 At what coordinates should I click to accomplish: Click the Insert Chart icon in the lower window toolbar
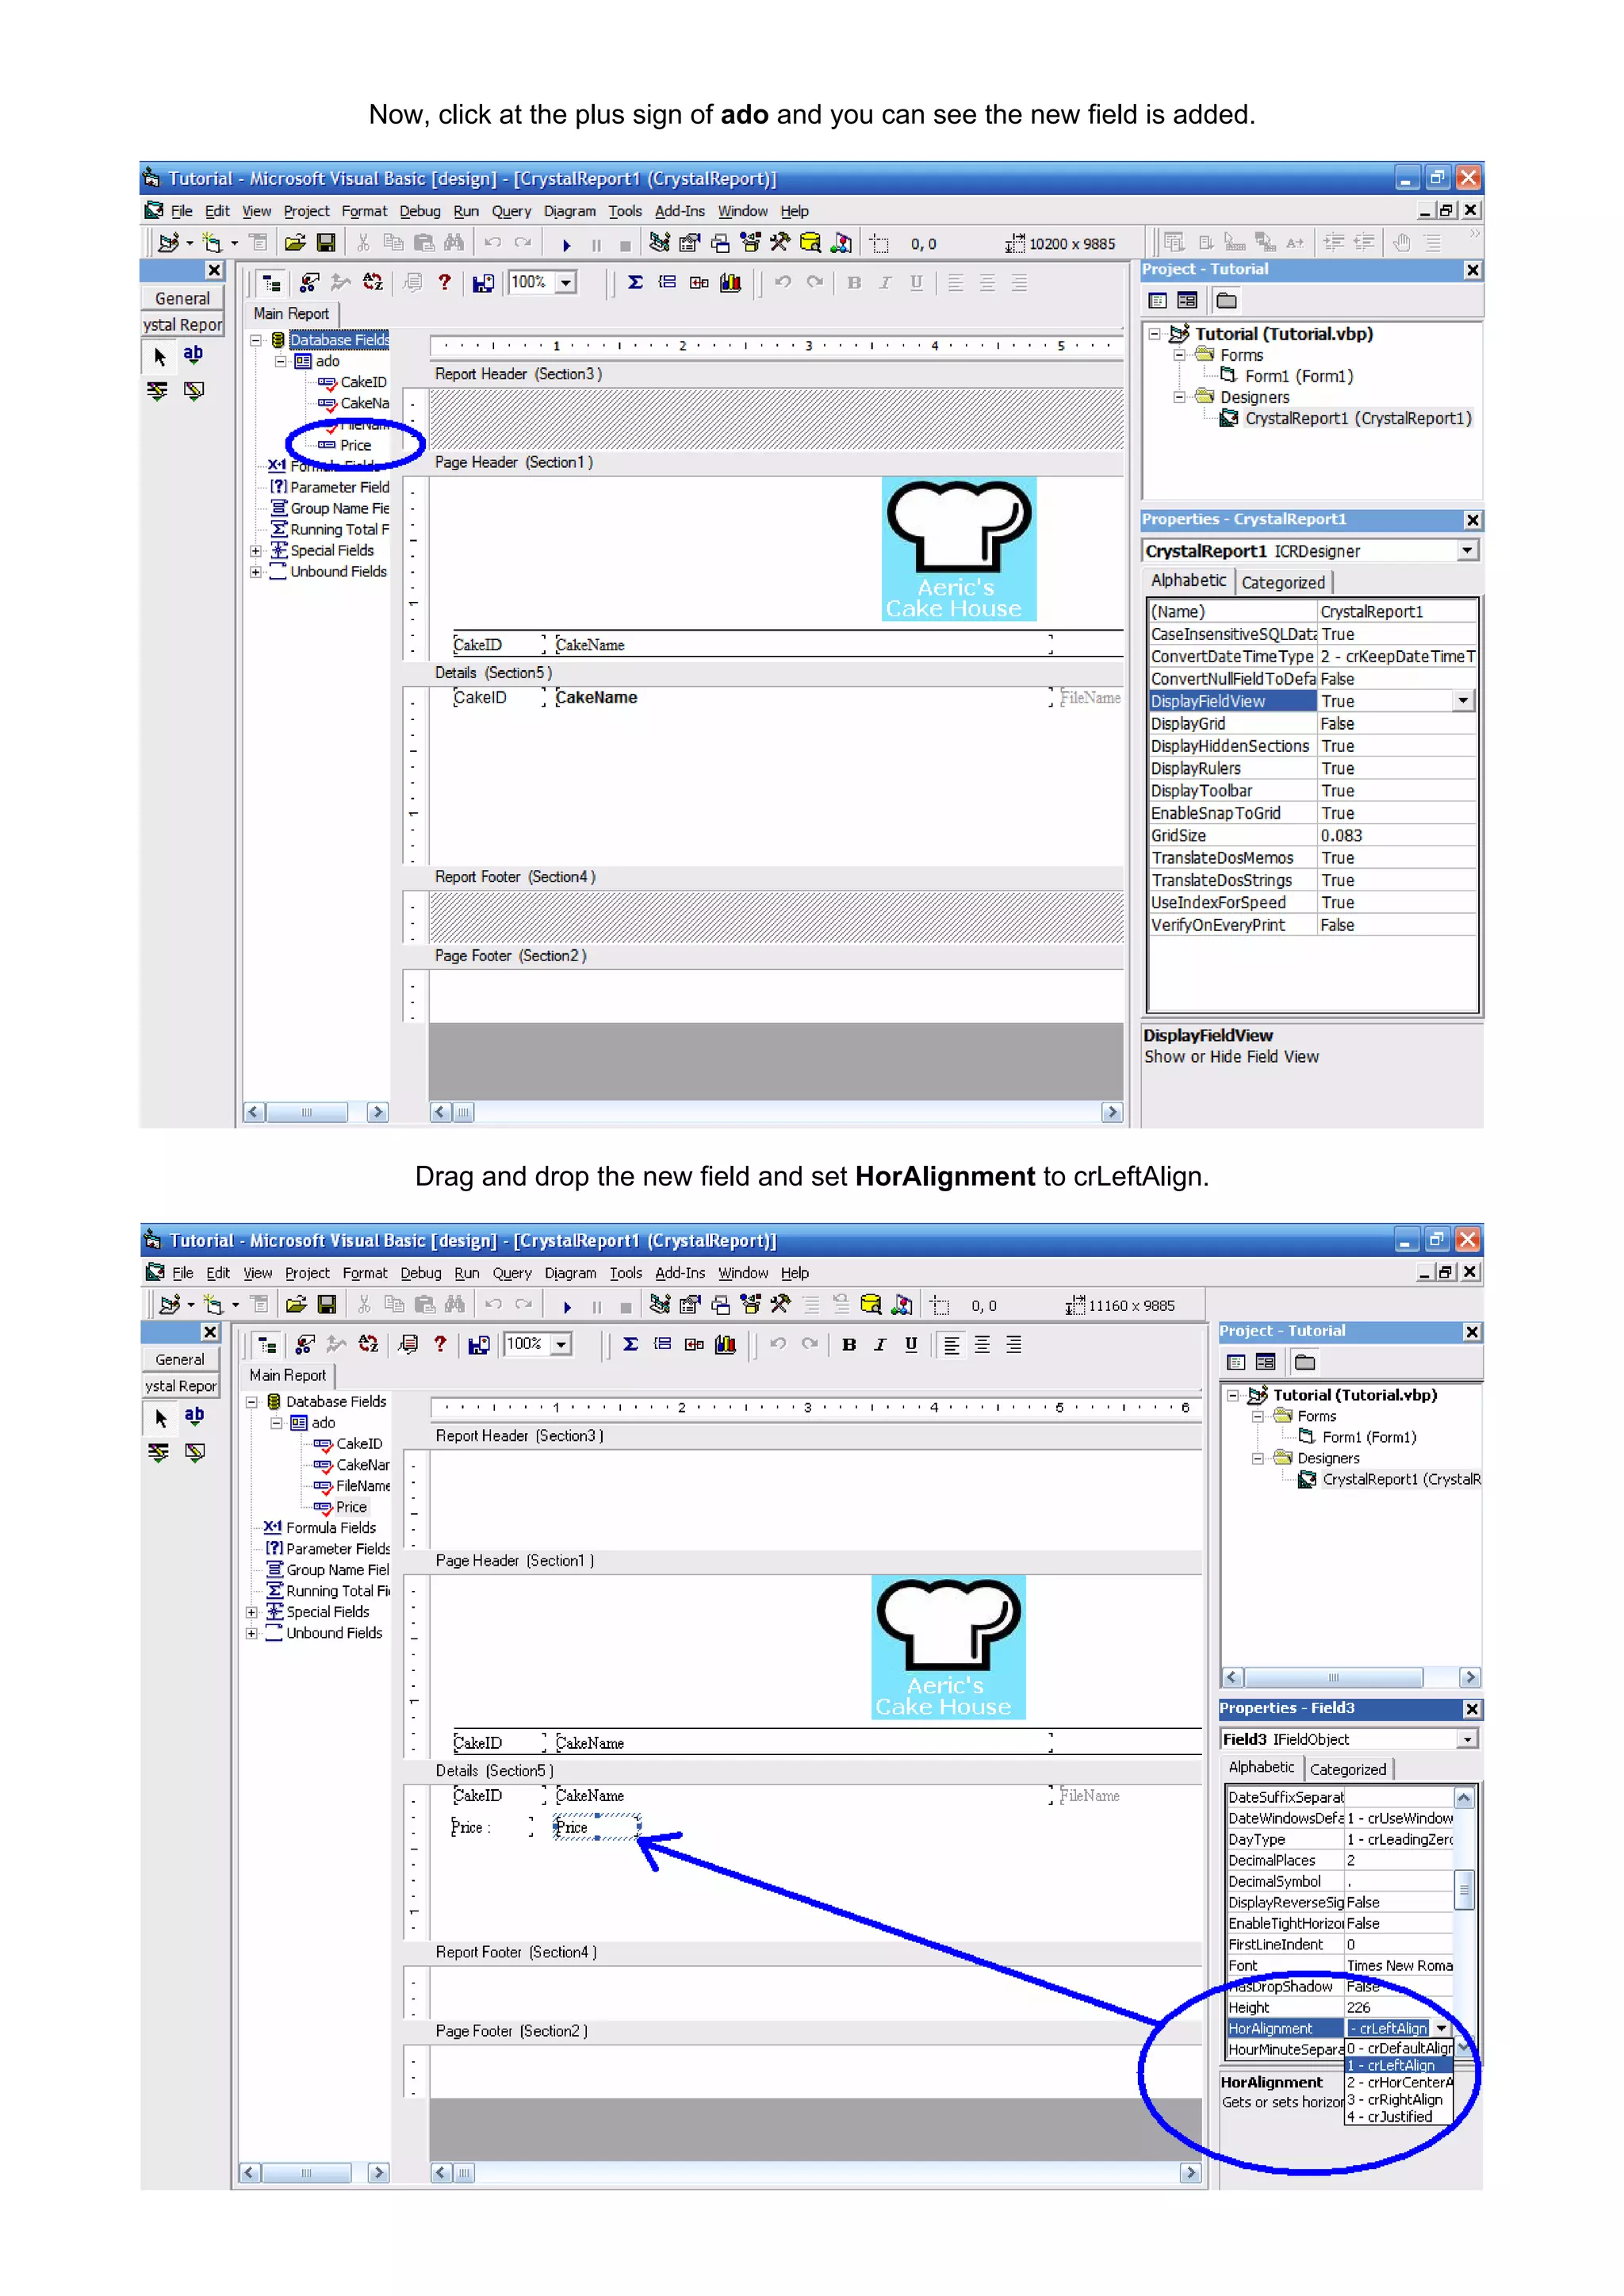click(726, 1345)
